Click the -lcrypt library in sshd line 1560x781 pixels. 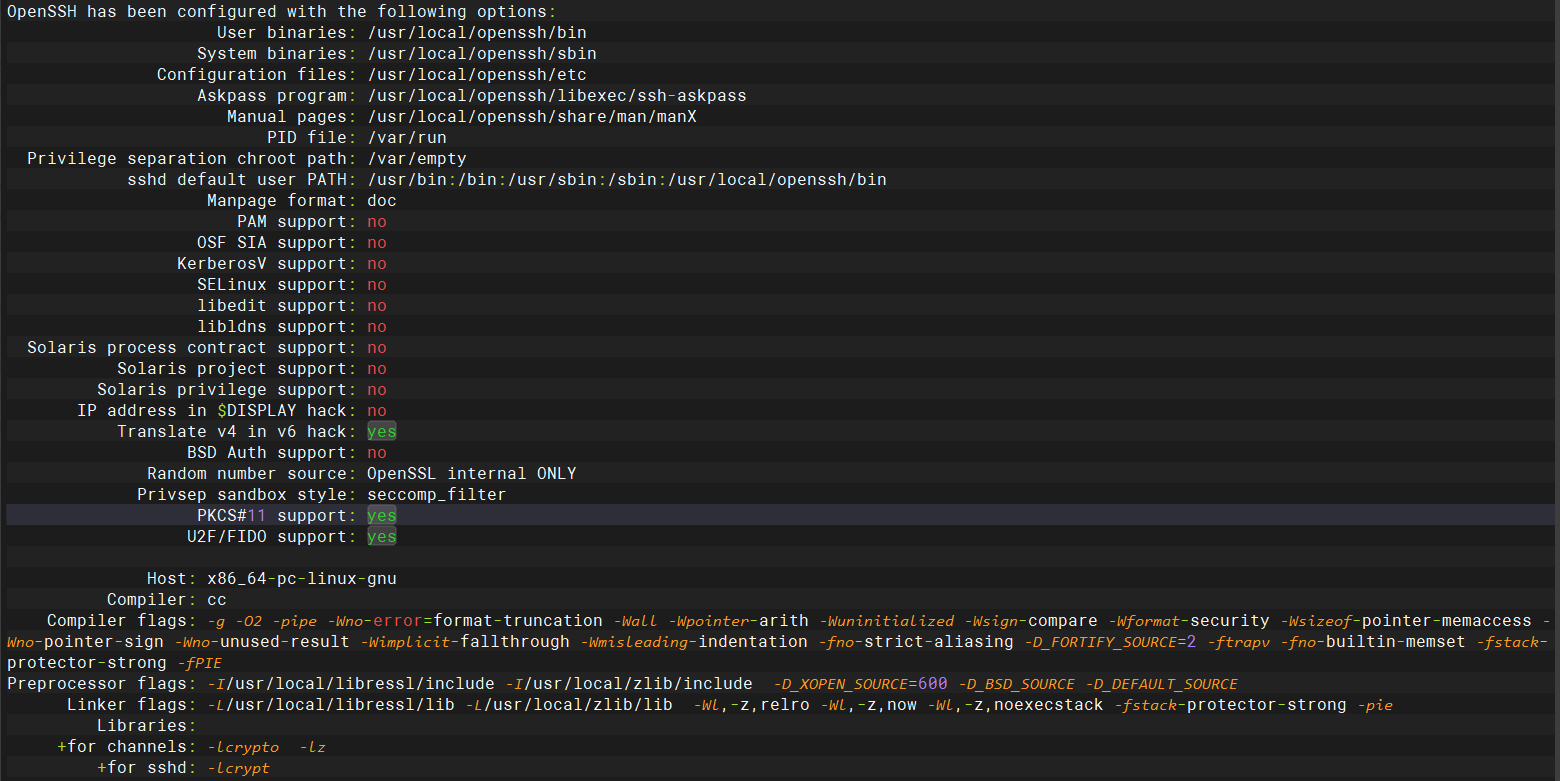[x=238, y=768]
